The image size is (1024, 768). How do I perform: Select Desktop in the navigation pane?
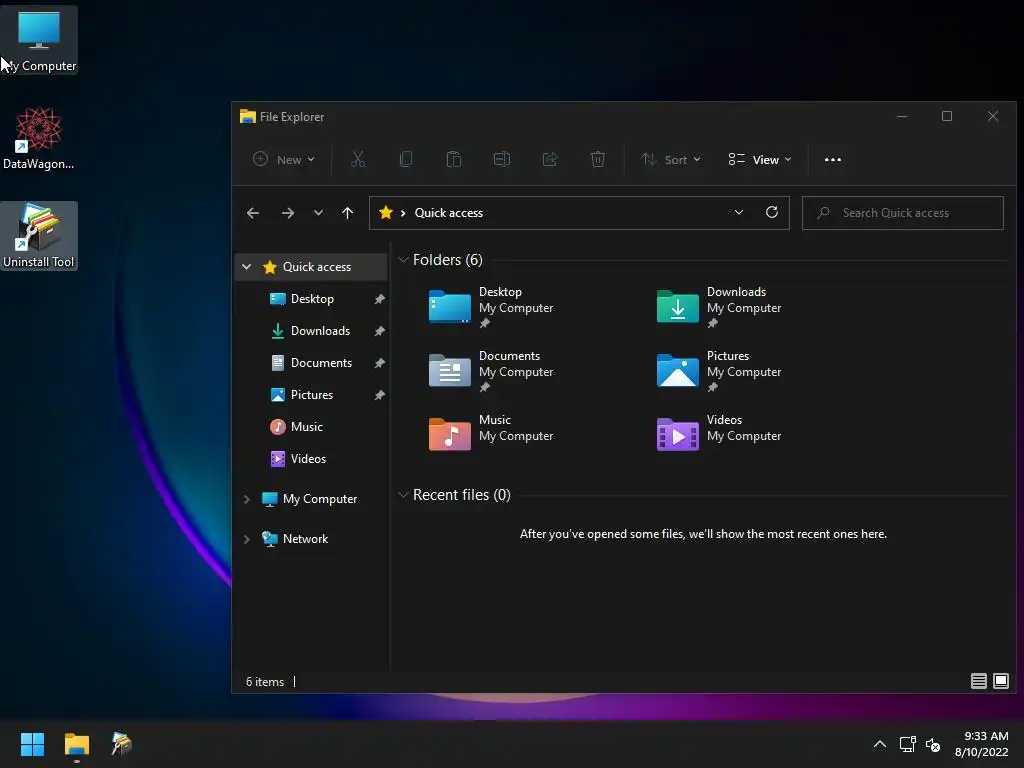(x=312, y=298)
